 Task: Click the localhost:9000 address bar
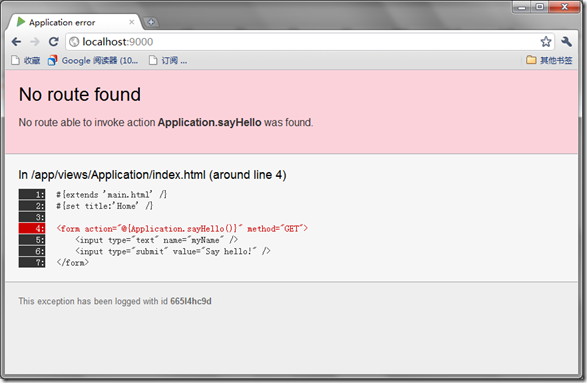303,42
